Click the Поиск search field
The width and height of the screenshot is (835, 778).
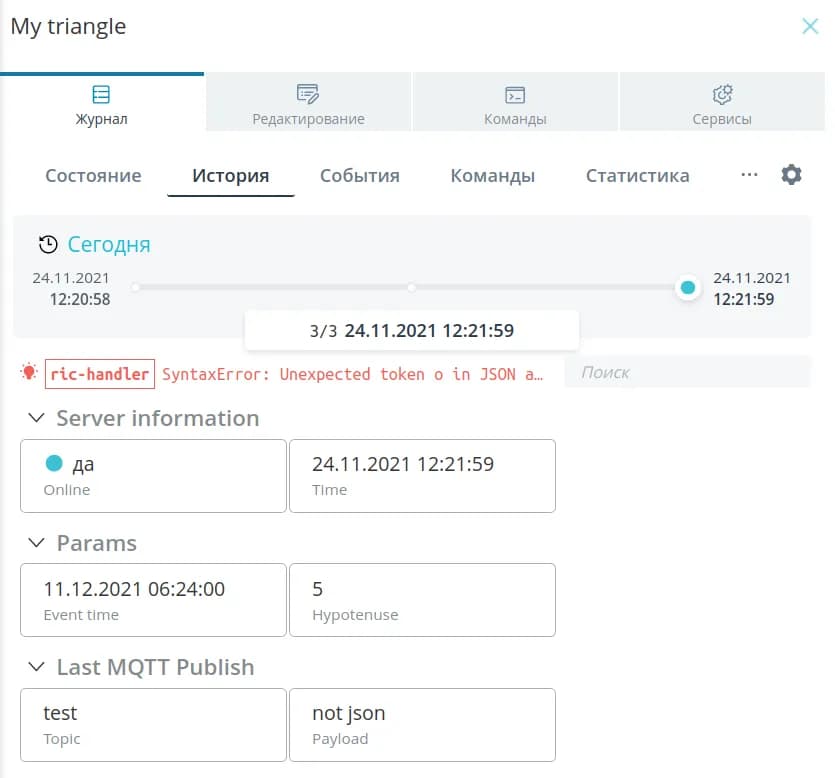point(686,372)
